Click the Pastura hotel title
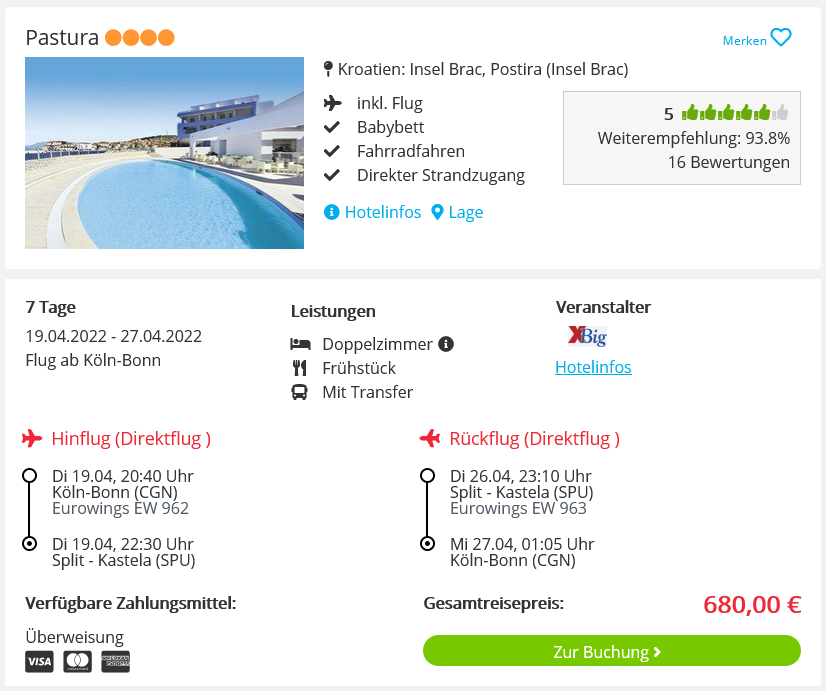826x691 pixels. coord(62,38)
